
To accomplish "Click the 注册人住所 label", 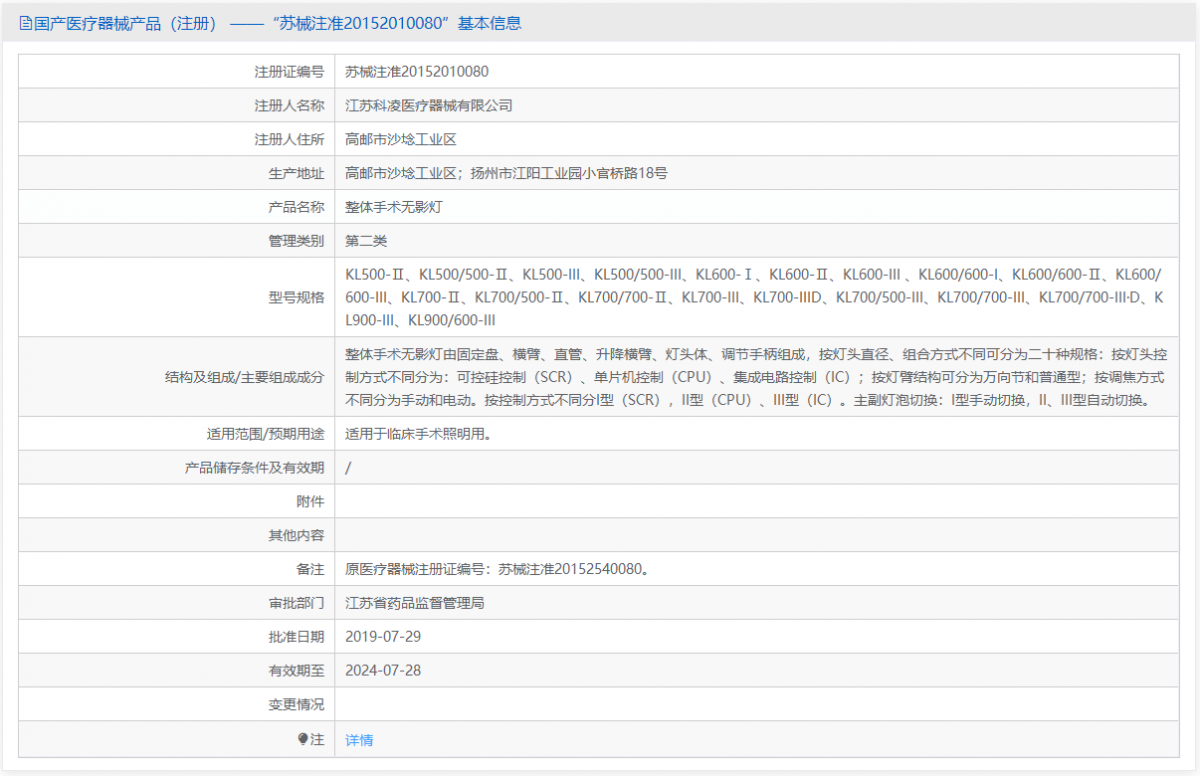I will (289, 139).
